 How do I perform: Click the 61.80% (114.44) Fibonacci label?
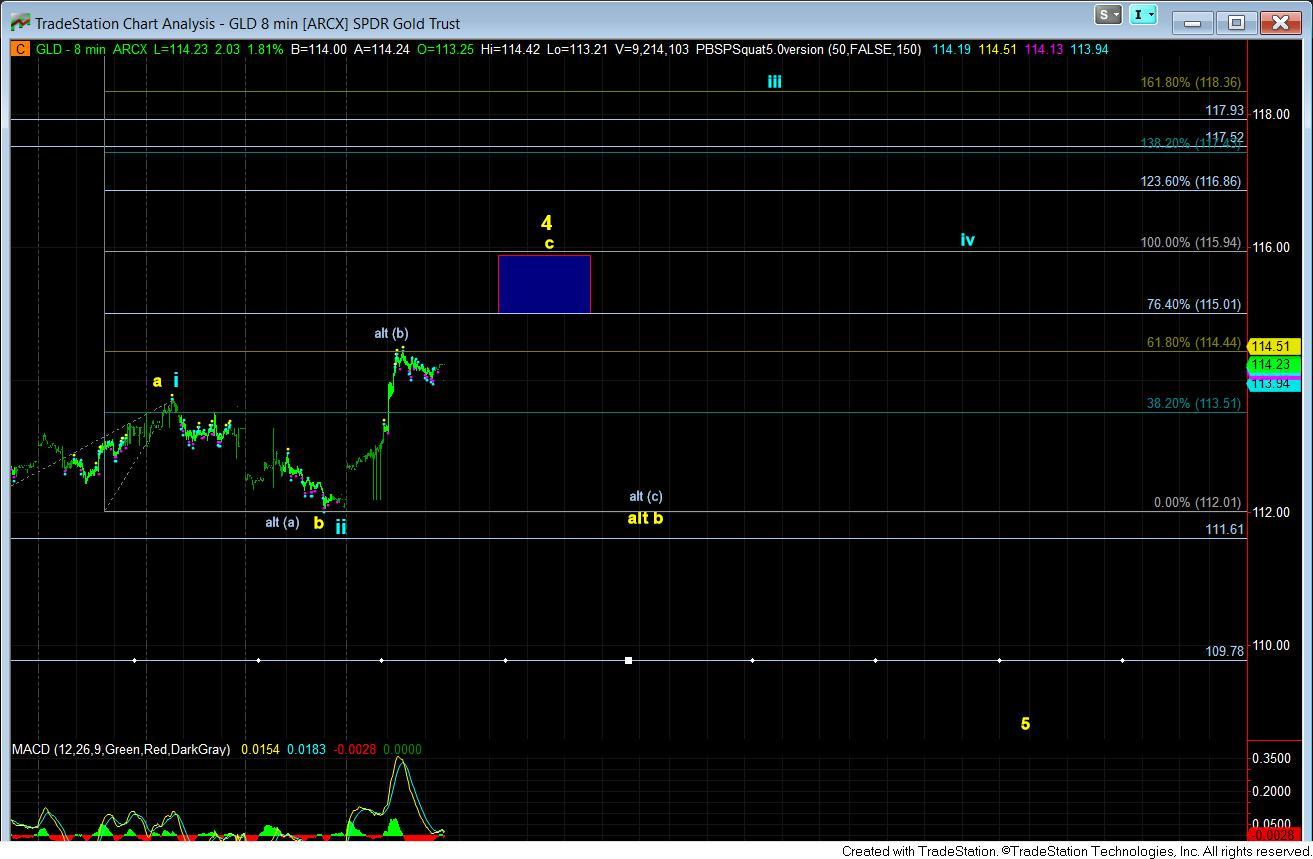click(1194, 342)
